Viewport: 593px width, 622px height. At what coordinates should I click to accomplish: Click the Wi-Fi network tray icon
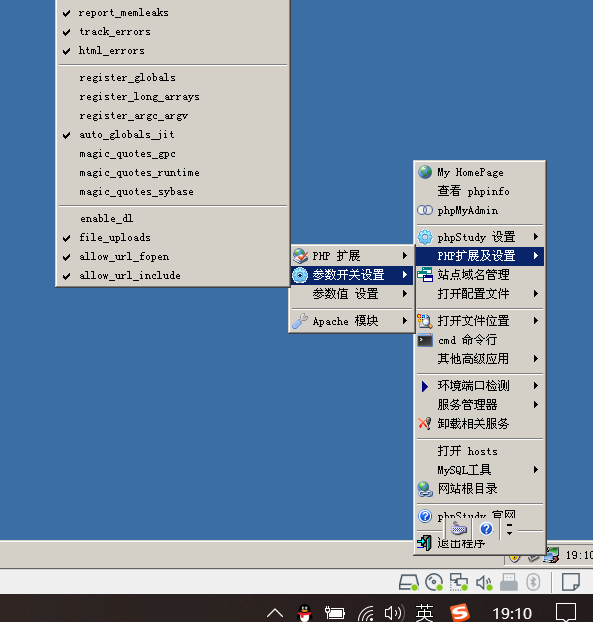coord(366,613)
